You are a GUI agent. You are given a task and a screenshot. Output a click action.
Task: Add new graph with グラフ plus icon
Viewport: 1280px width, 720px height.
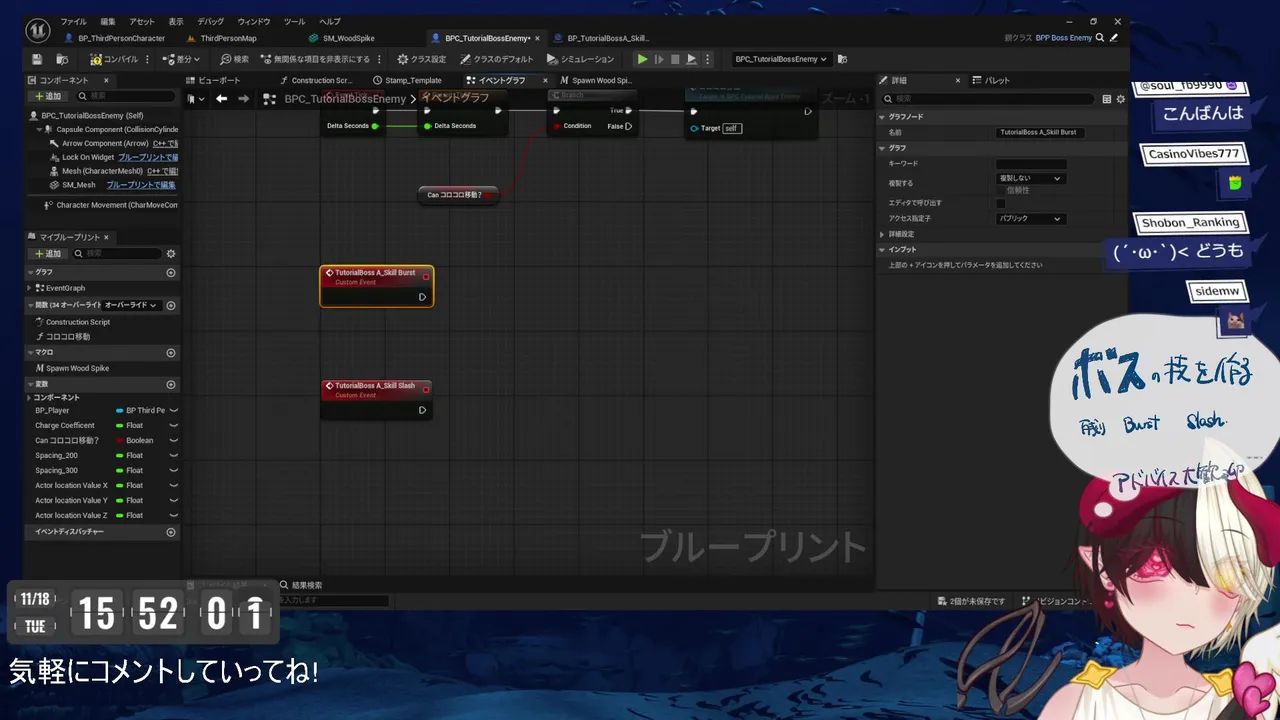171,272
